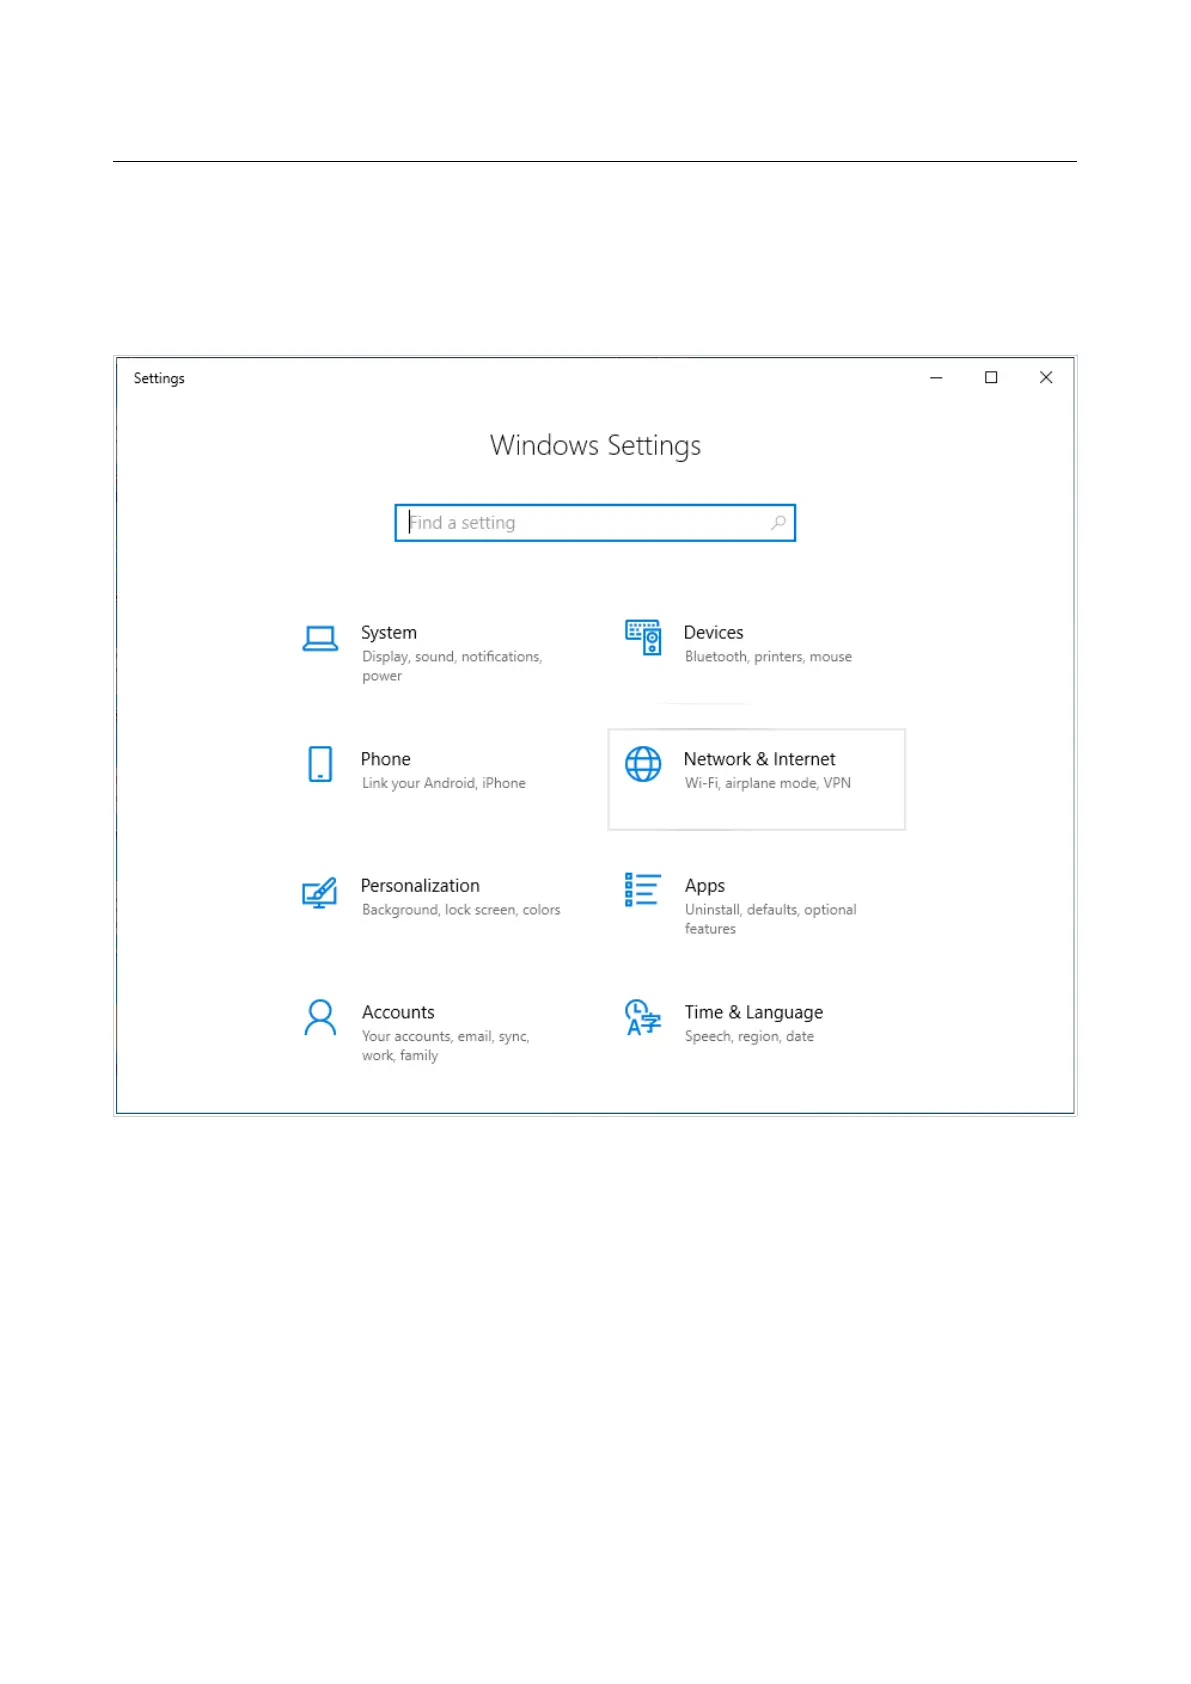Open the Network & Internet title

(x=760, y=759)
